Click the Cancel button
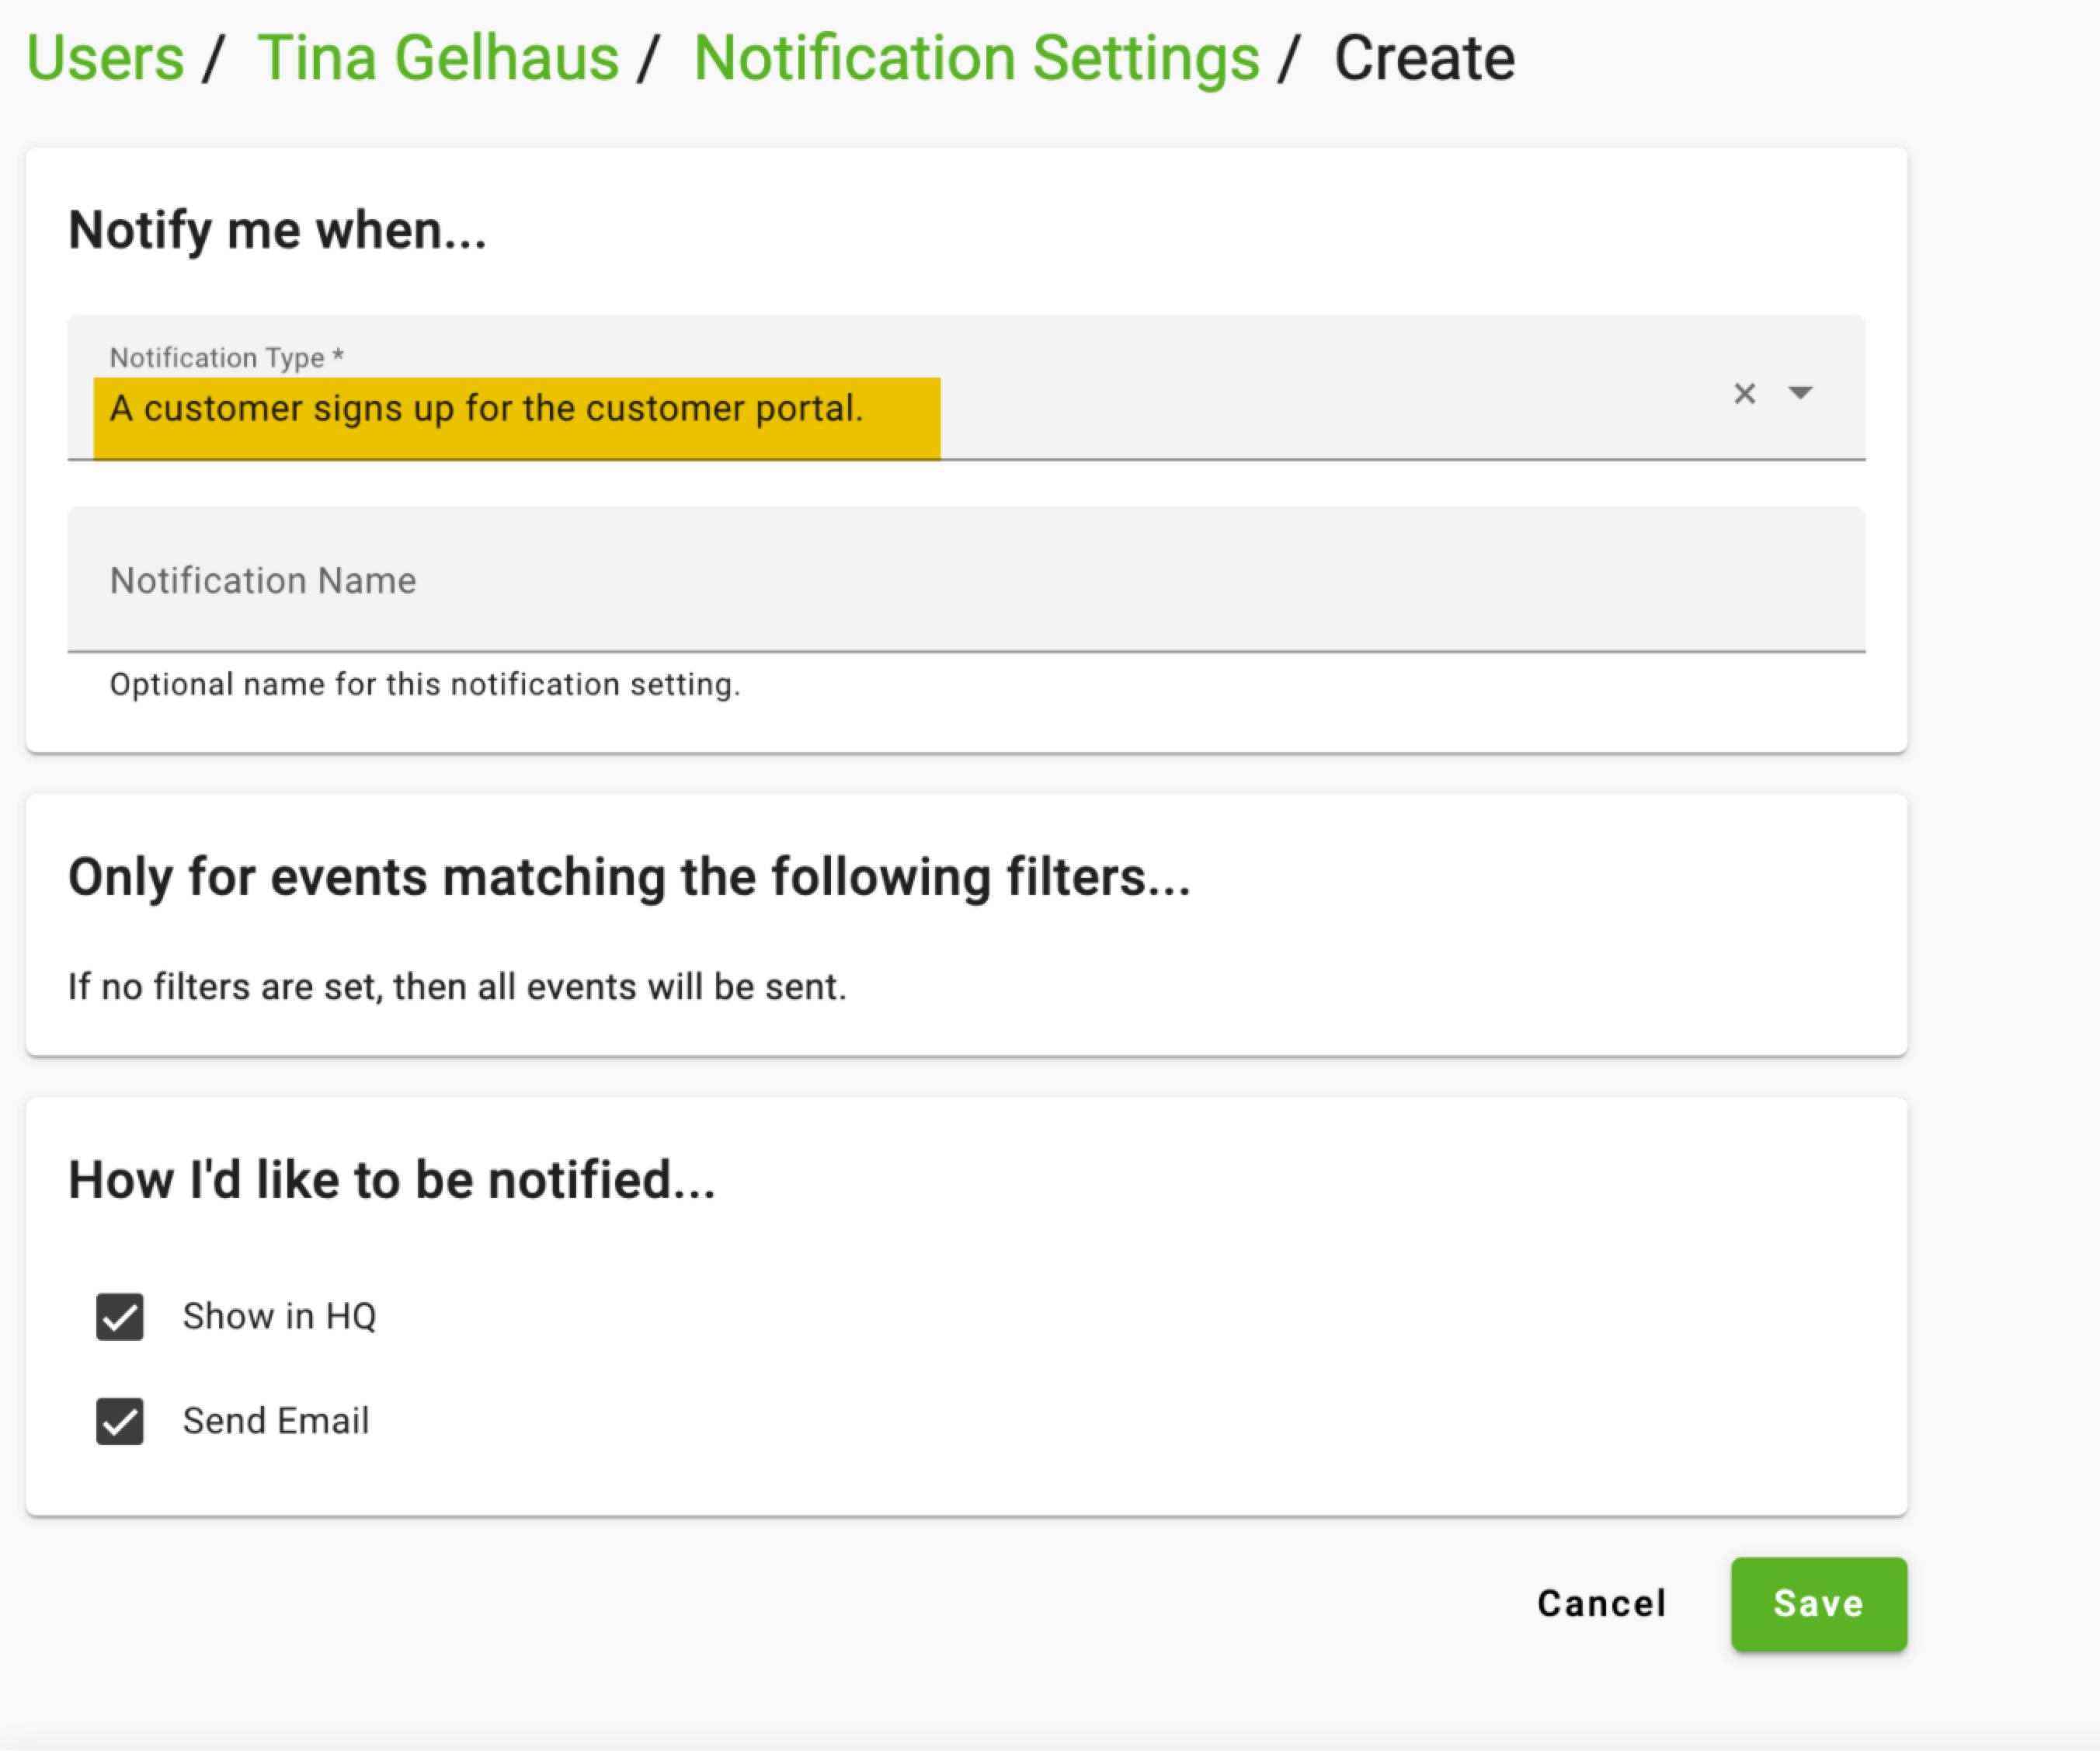2100x1751 pixels. pos(1601,1604)
